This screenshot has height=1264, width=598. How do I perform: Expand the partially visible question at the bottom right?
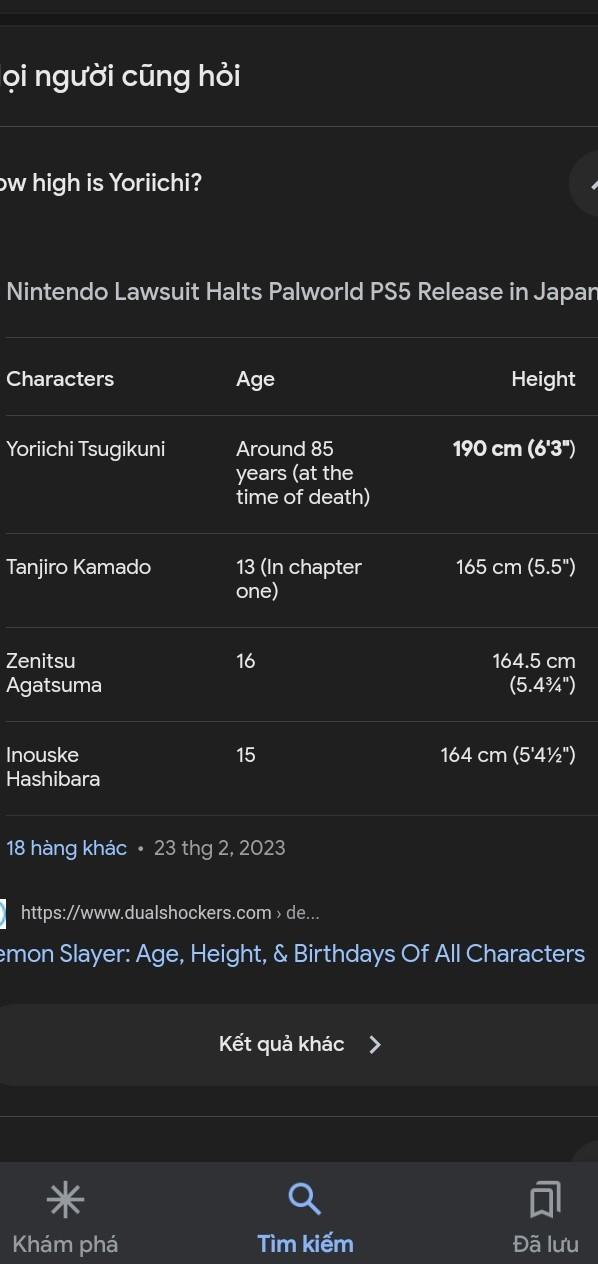tap(588, 1152)
